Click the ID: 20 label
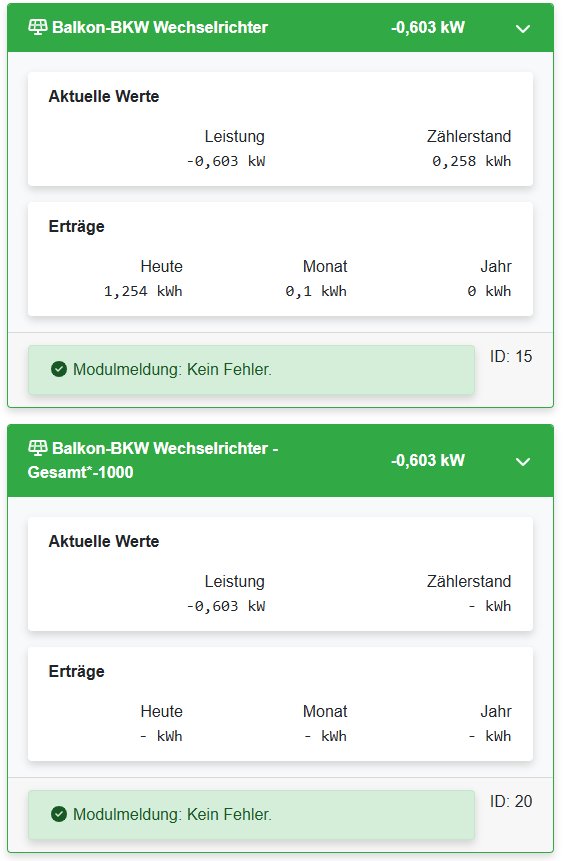This screenshot has height=861, width=566. tap(511, 801)
